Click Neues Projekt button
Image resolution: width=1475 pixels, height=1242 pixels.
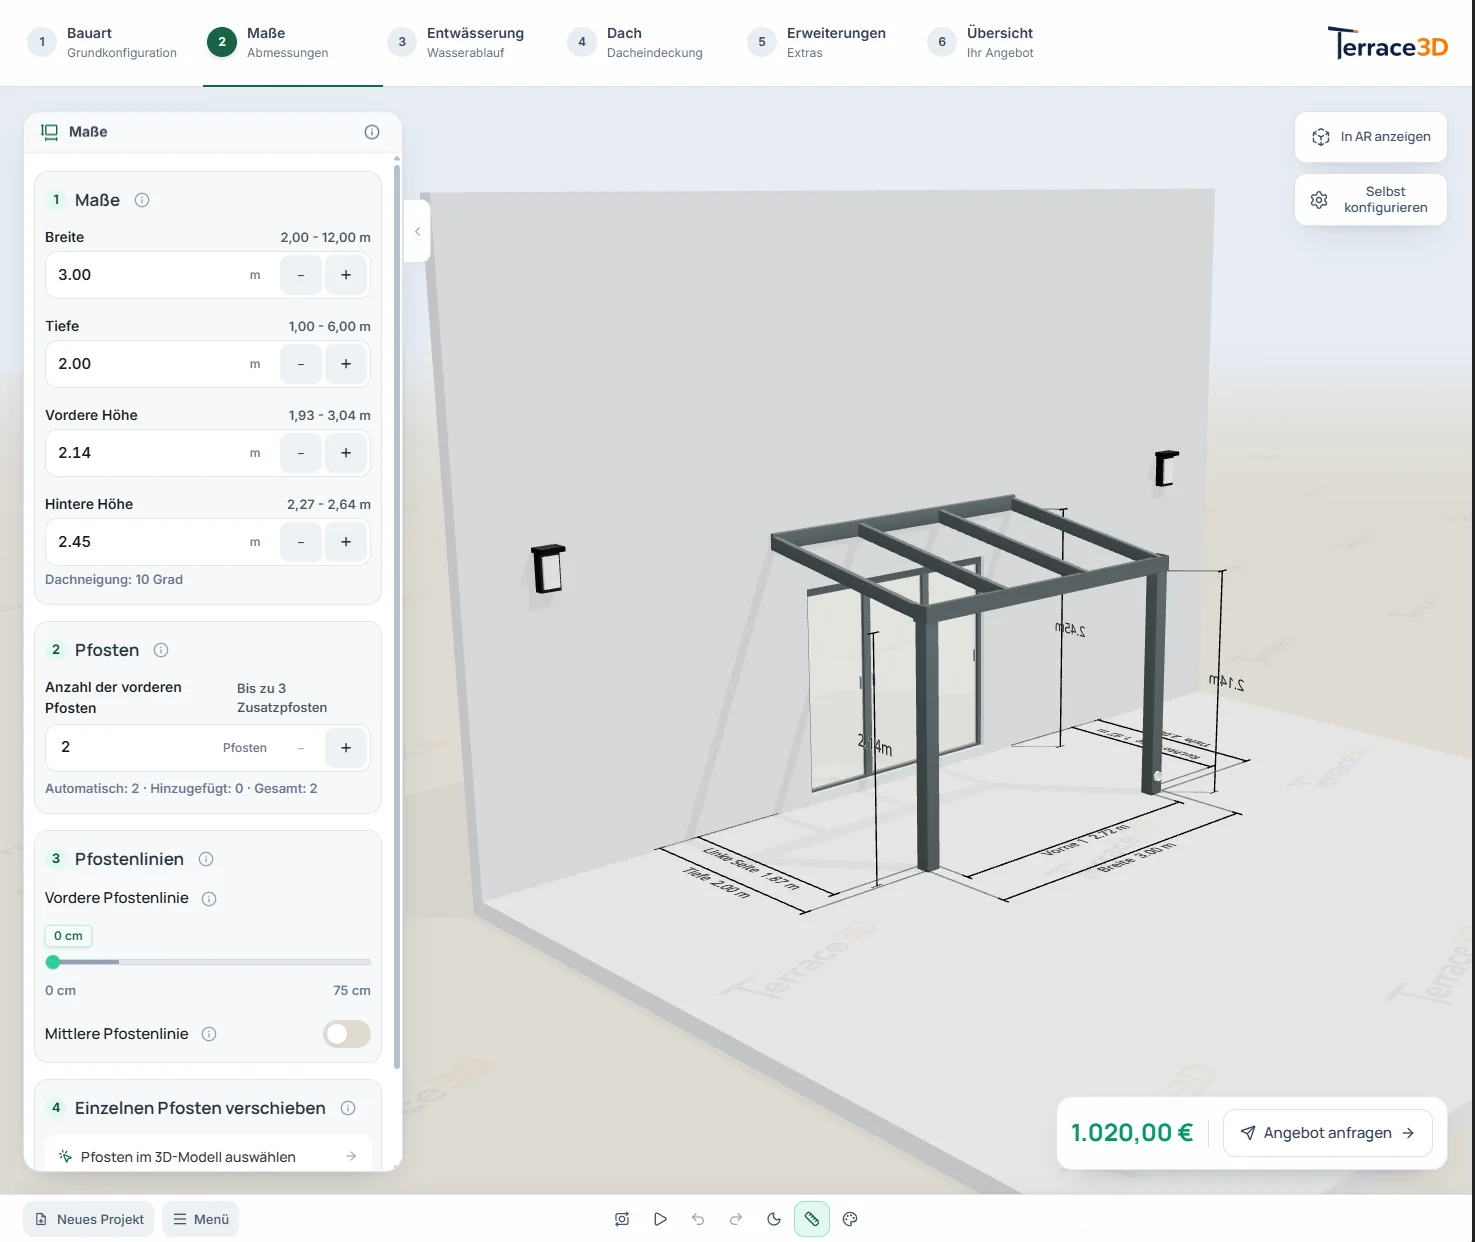(89, 1219)
